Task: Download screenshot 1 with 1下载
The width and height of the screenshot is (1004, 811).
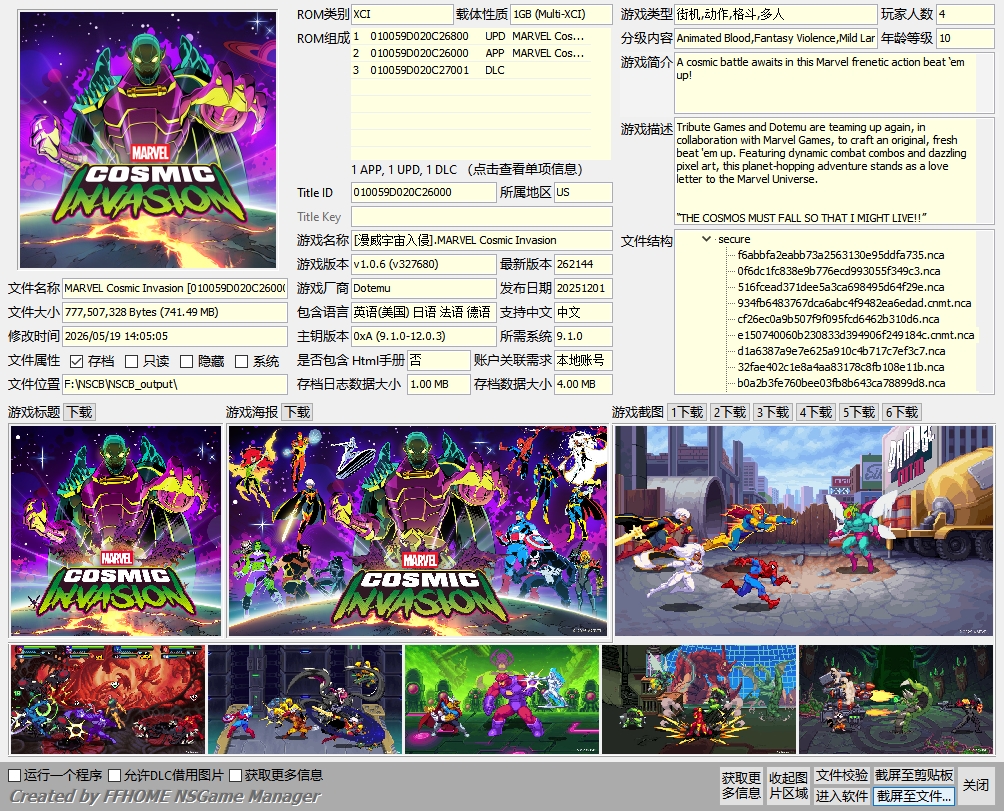Action: (x=687, y=412)
